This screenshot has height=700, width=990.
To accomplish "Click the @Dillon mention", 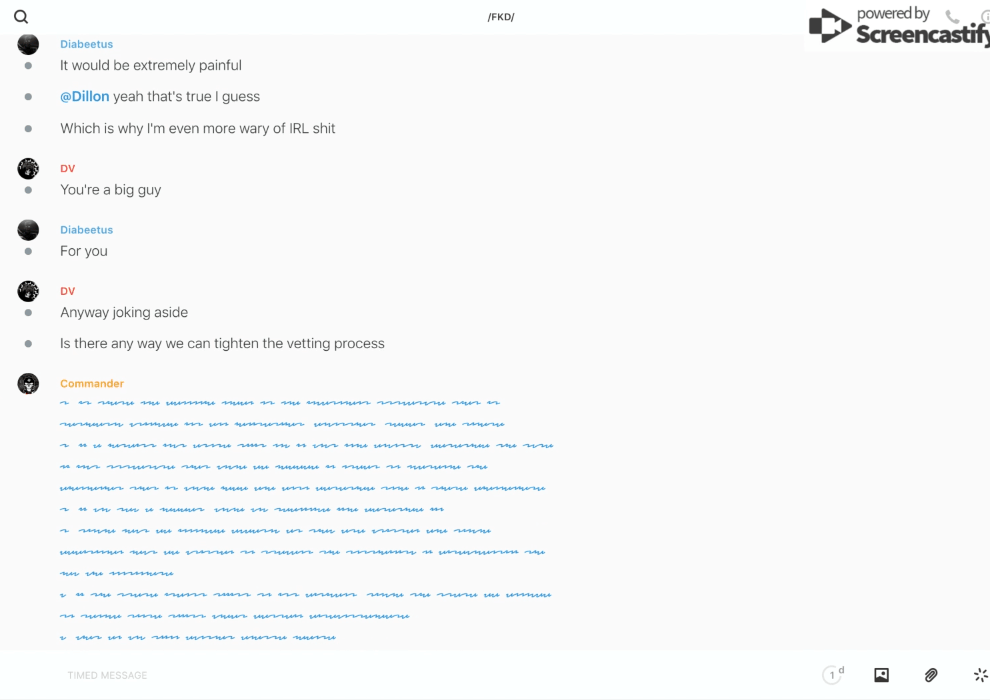I will 85,97.
